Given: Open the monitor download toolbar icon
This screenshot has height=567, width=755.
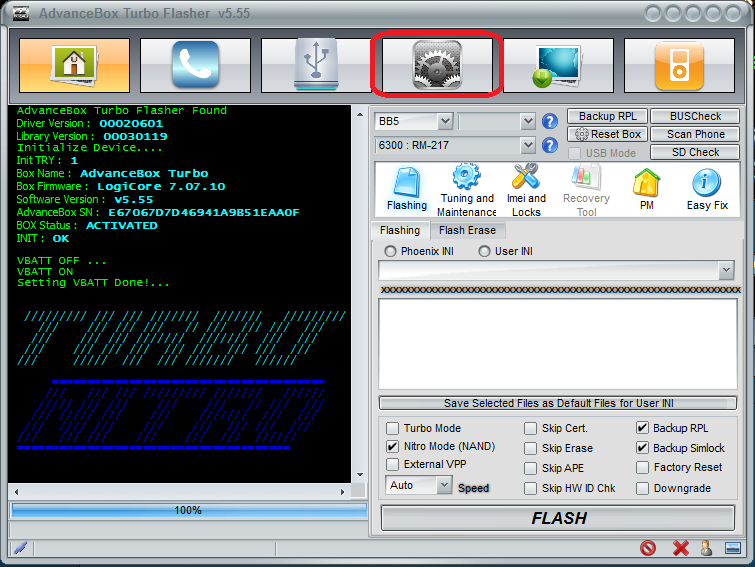Looking at the screenshot, I should click(x=558, y=65).
